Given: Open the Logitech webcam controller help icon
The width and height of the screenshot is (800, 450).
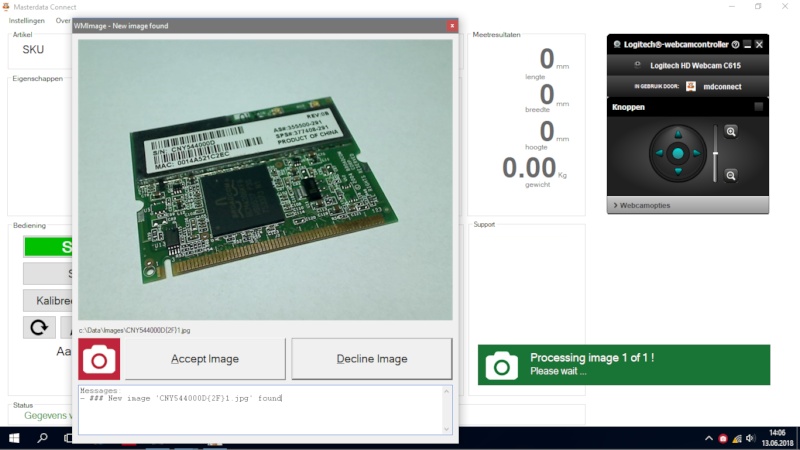Looking at the screenshot, I should (735, 45).
